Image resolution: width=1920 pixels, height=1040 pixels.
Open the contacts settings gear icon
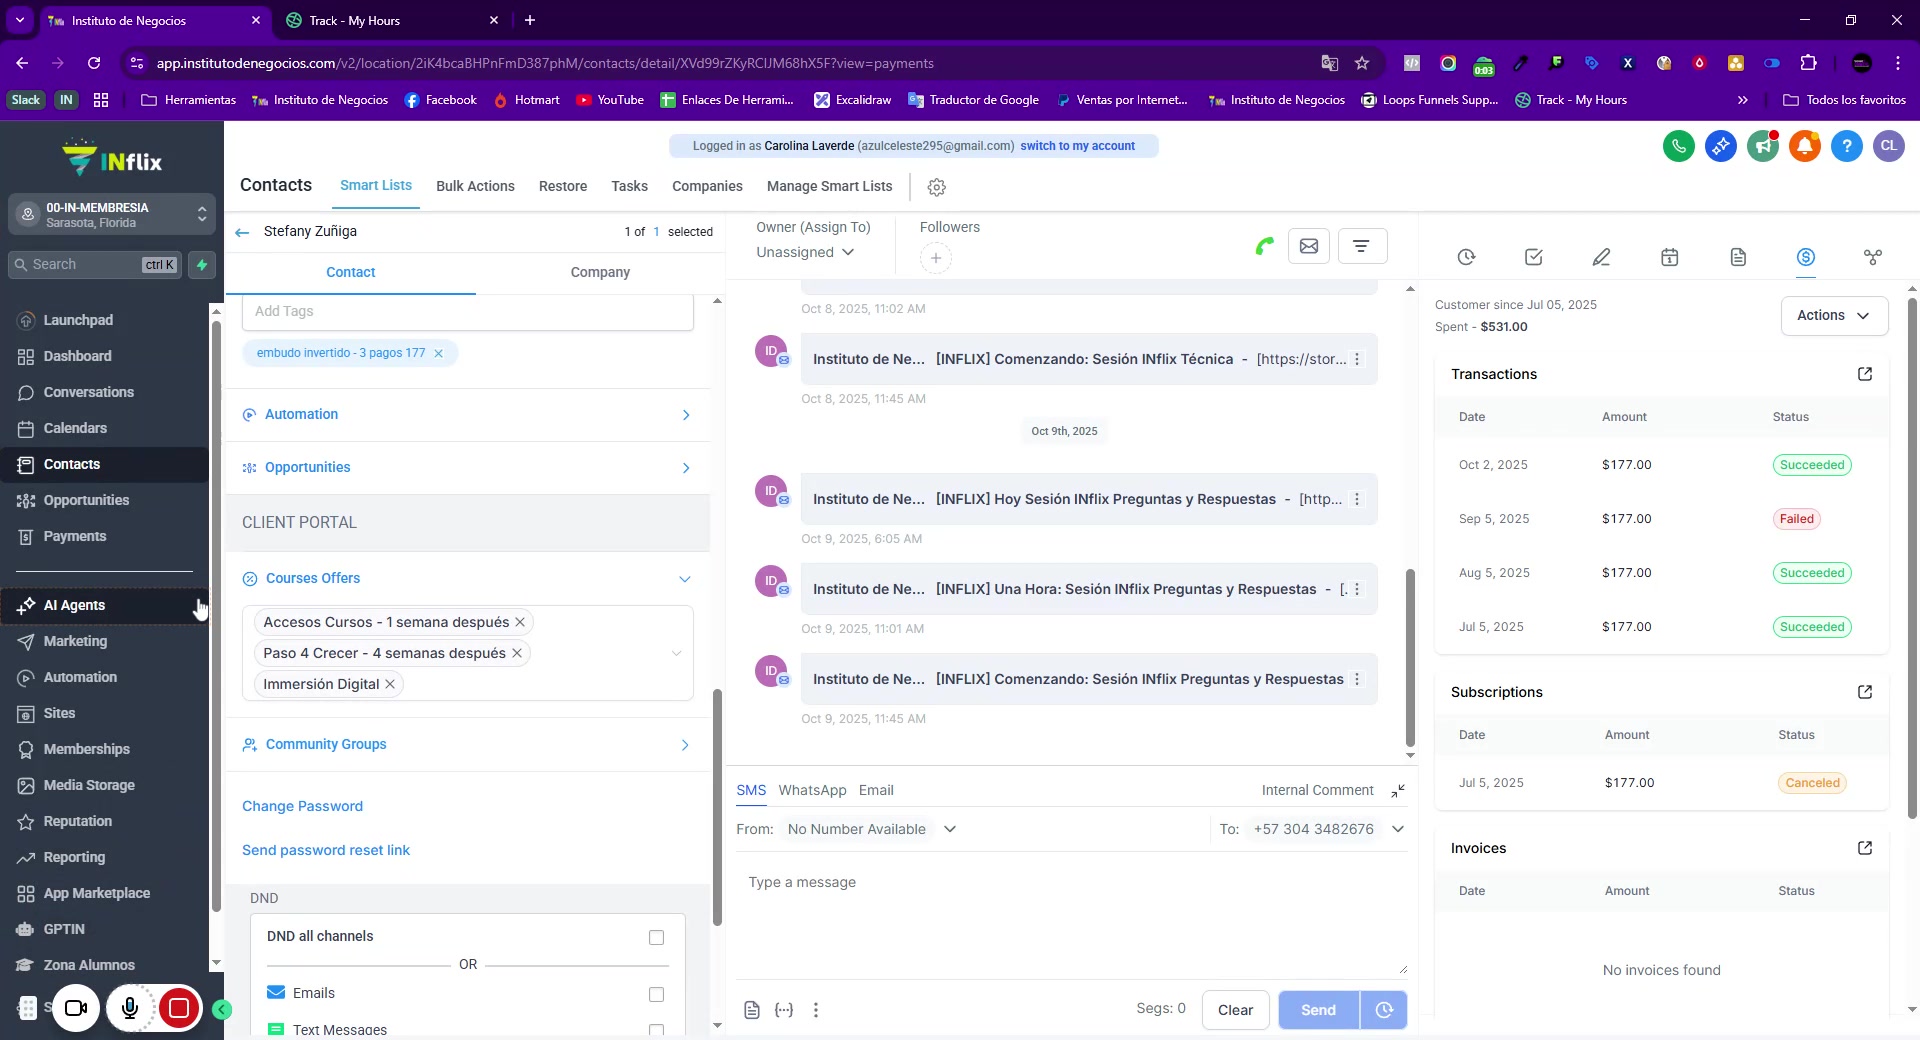point(936,187)
